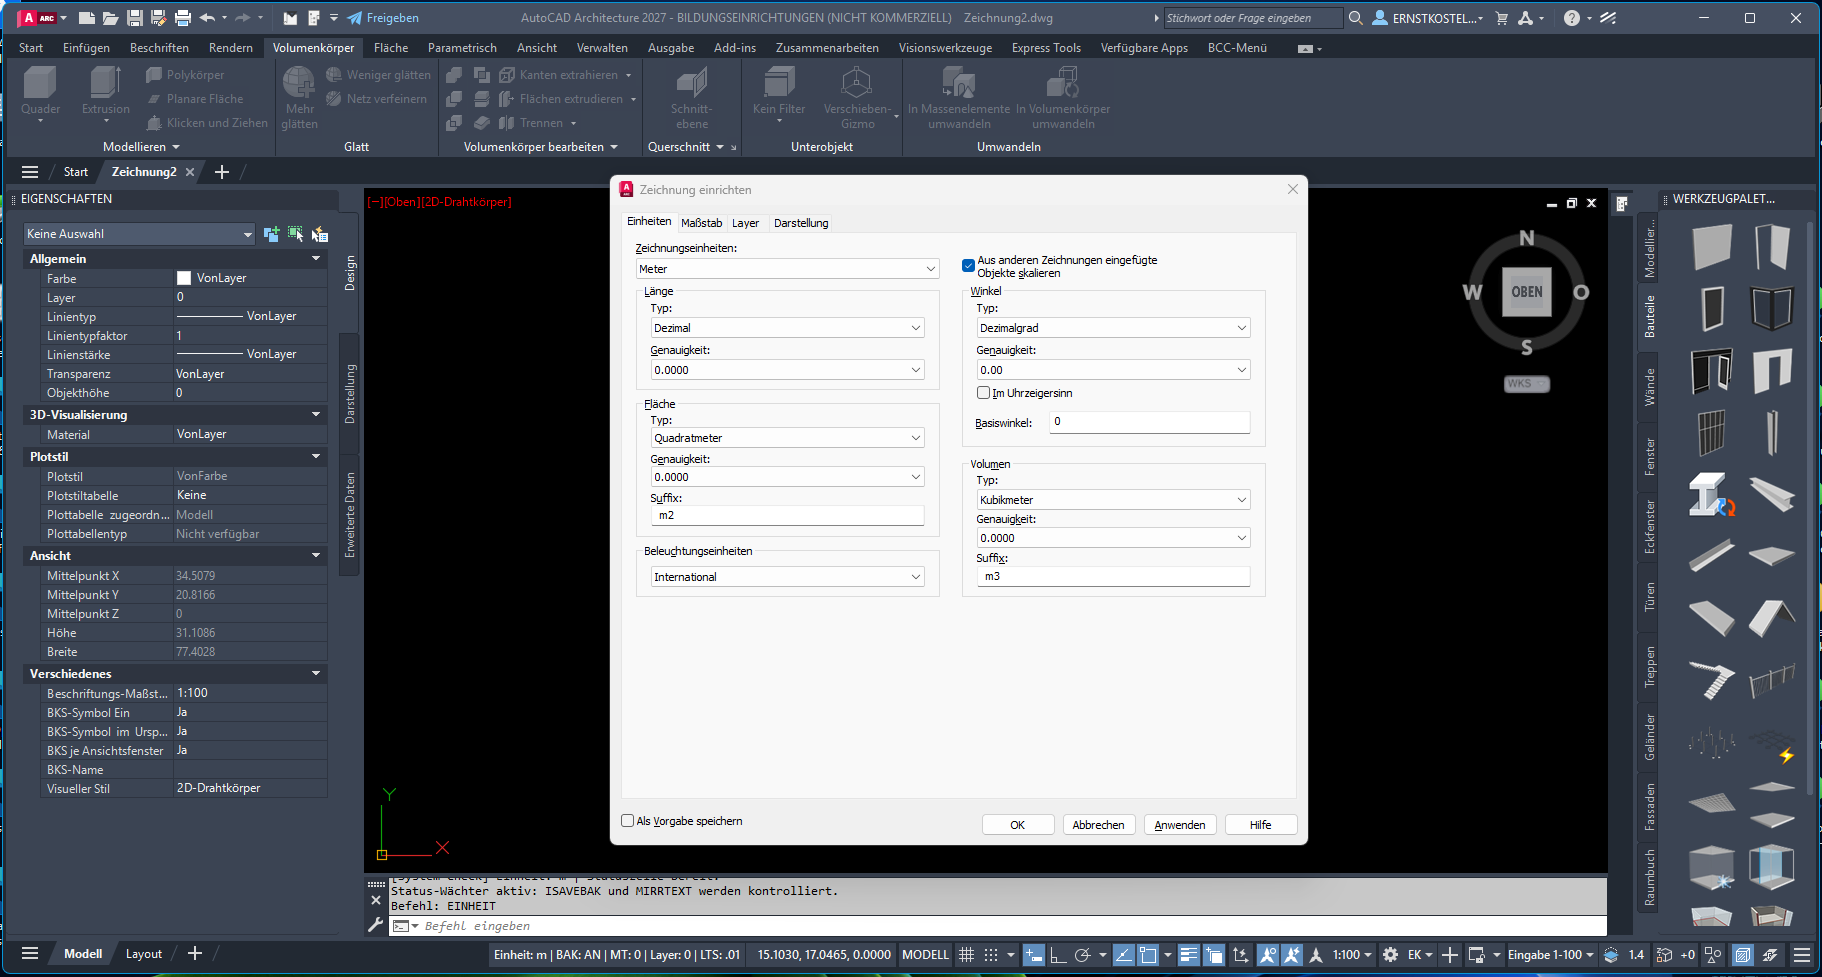Click the Mehr glätten mesh icon
Image resolution: width=1822 pixels, height=977 pixels.
(299, 84)
